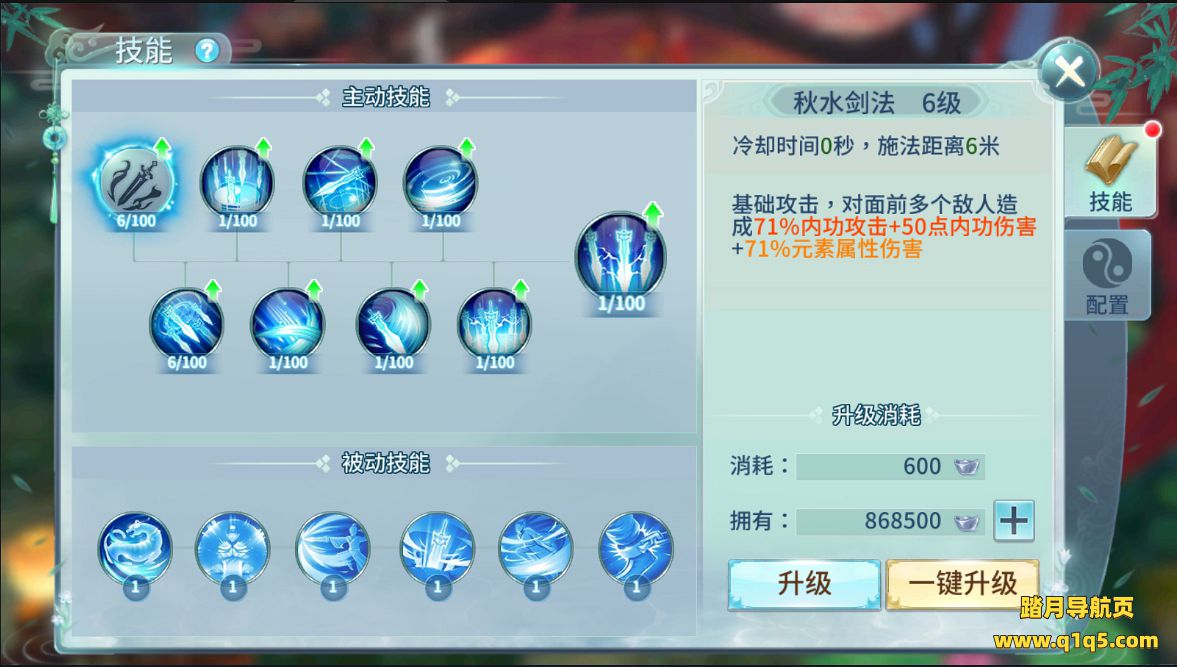
Task: Click the 一键升级 button
Action: pos(962,584)
